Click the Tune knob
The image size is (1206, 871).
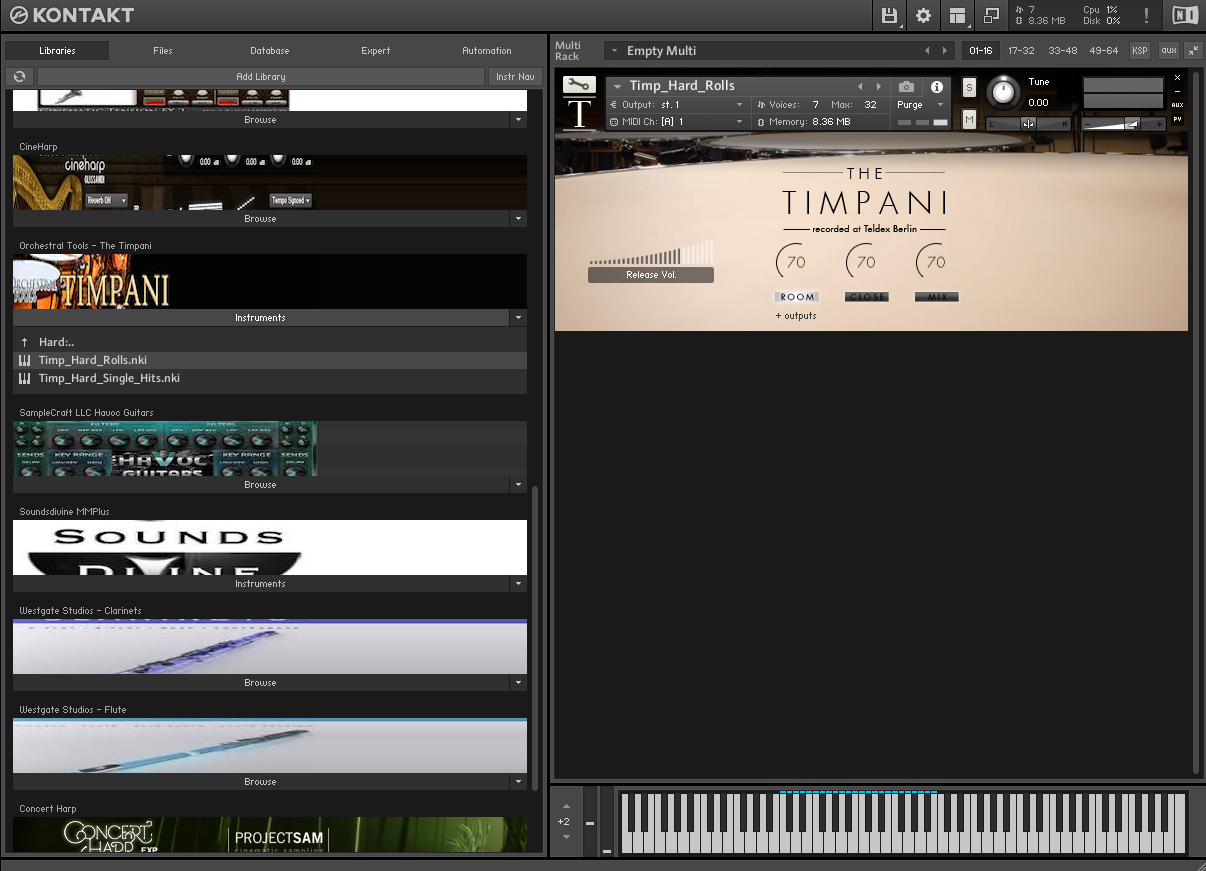[x=1003, y=93]
